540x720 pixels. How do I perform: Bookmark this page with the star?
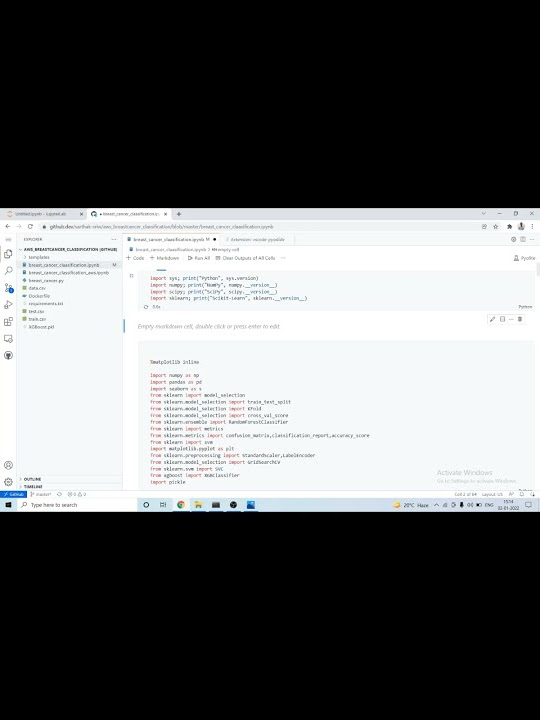pos(496,226)
